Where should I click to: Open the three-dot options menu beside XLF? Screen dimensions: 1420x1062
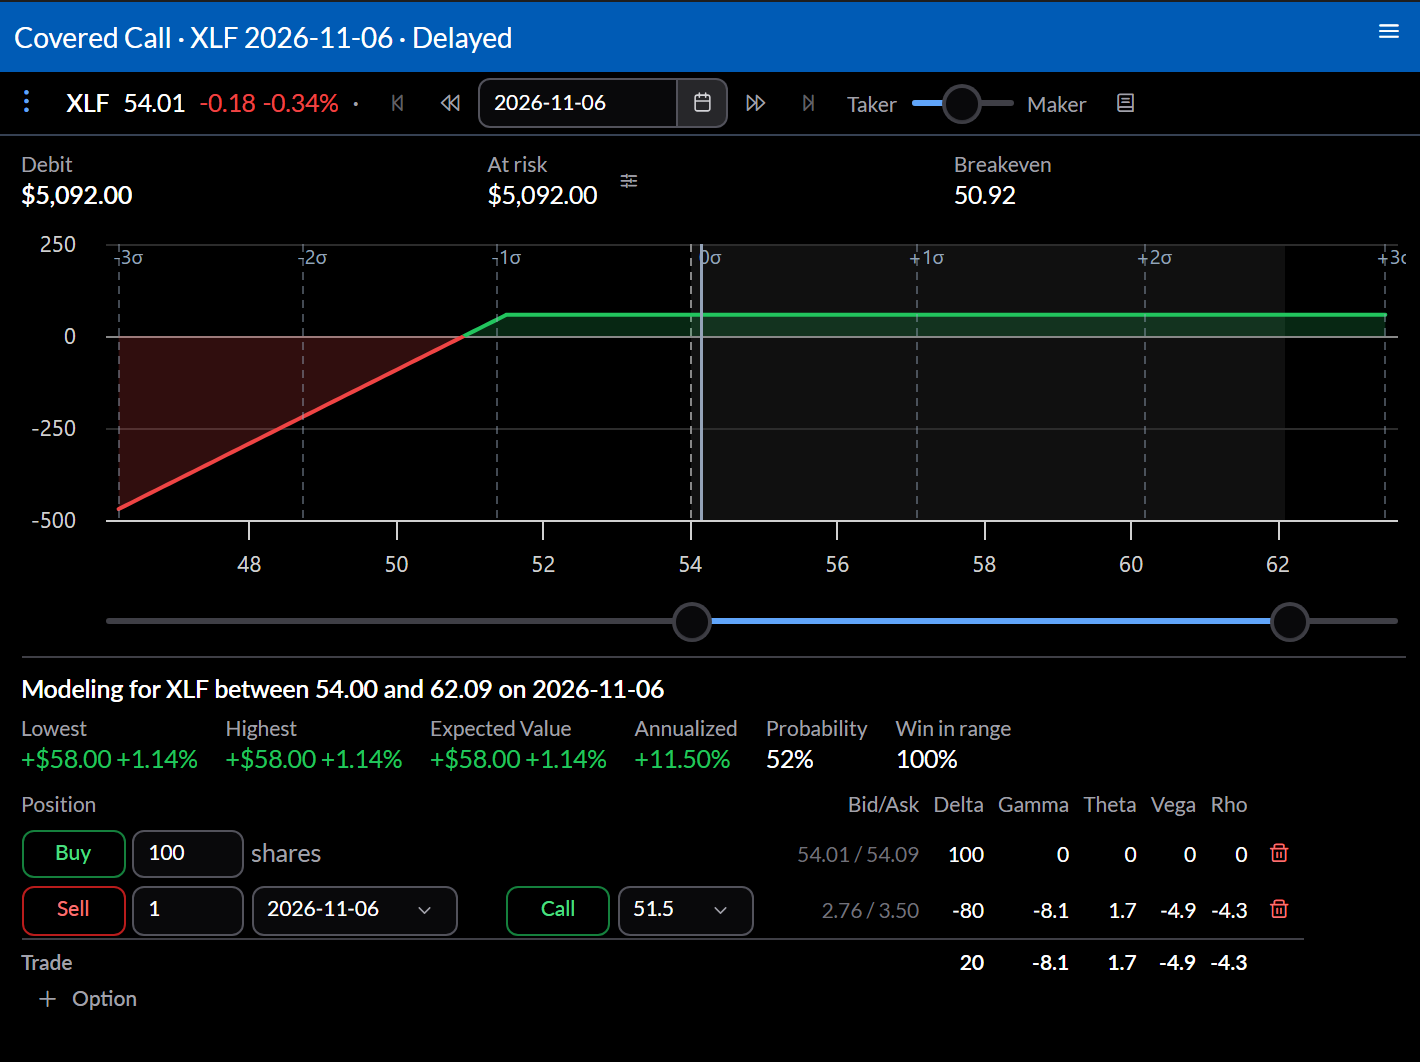click(x=27, y=102)
